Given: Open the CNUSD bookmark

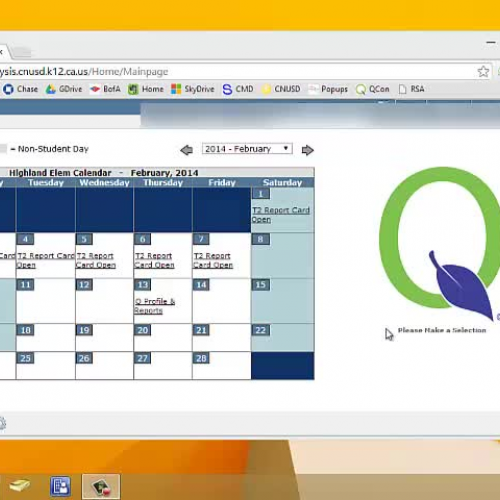Looking at the screenshot, I should (281, 89).
